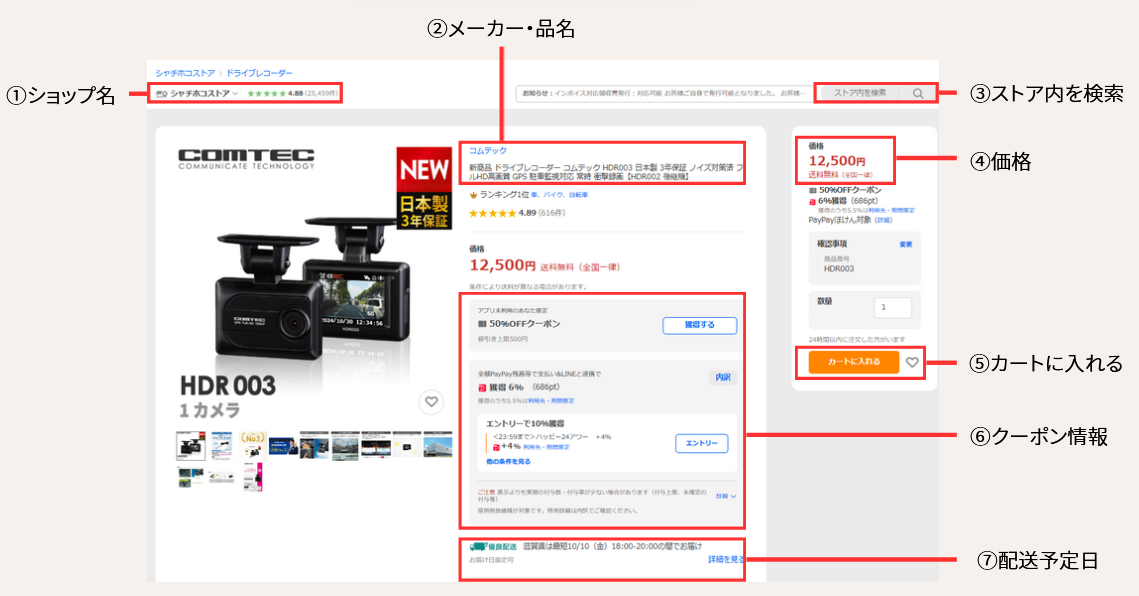Click the crown ranking 1位 icon

point(474,196)
